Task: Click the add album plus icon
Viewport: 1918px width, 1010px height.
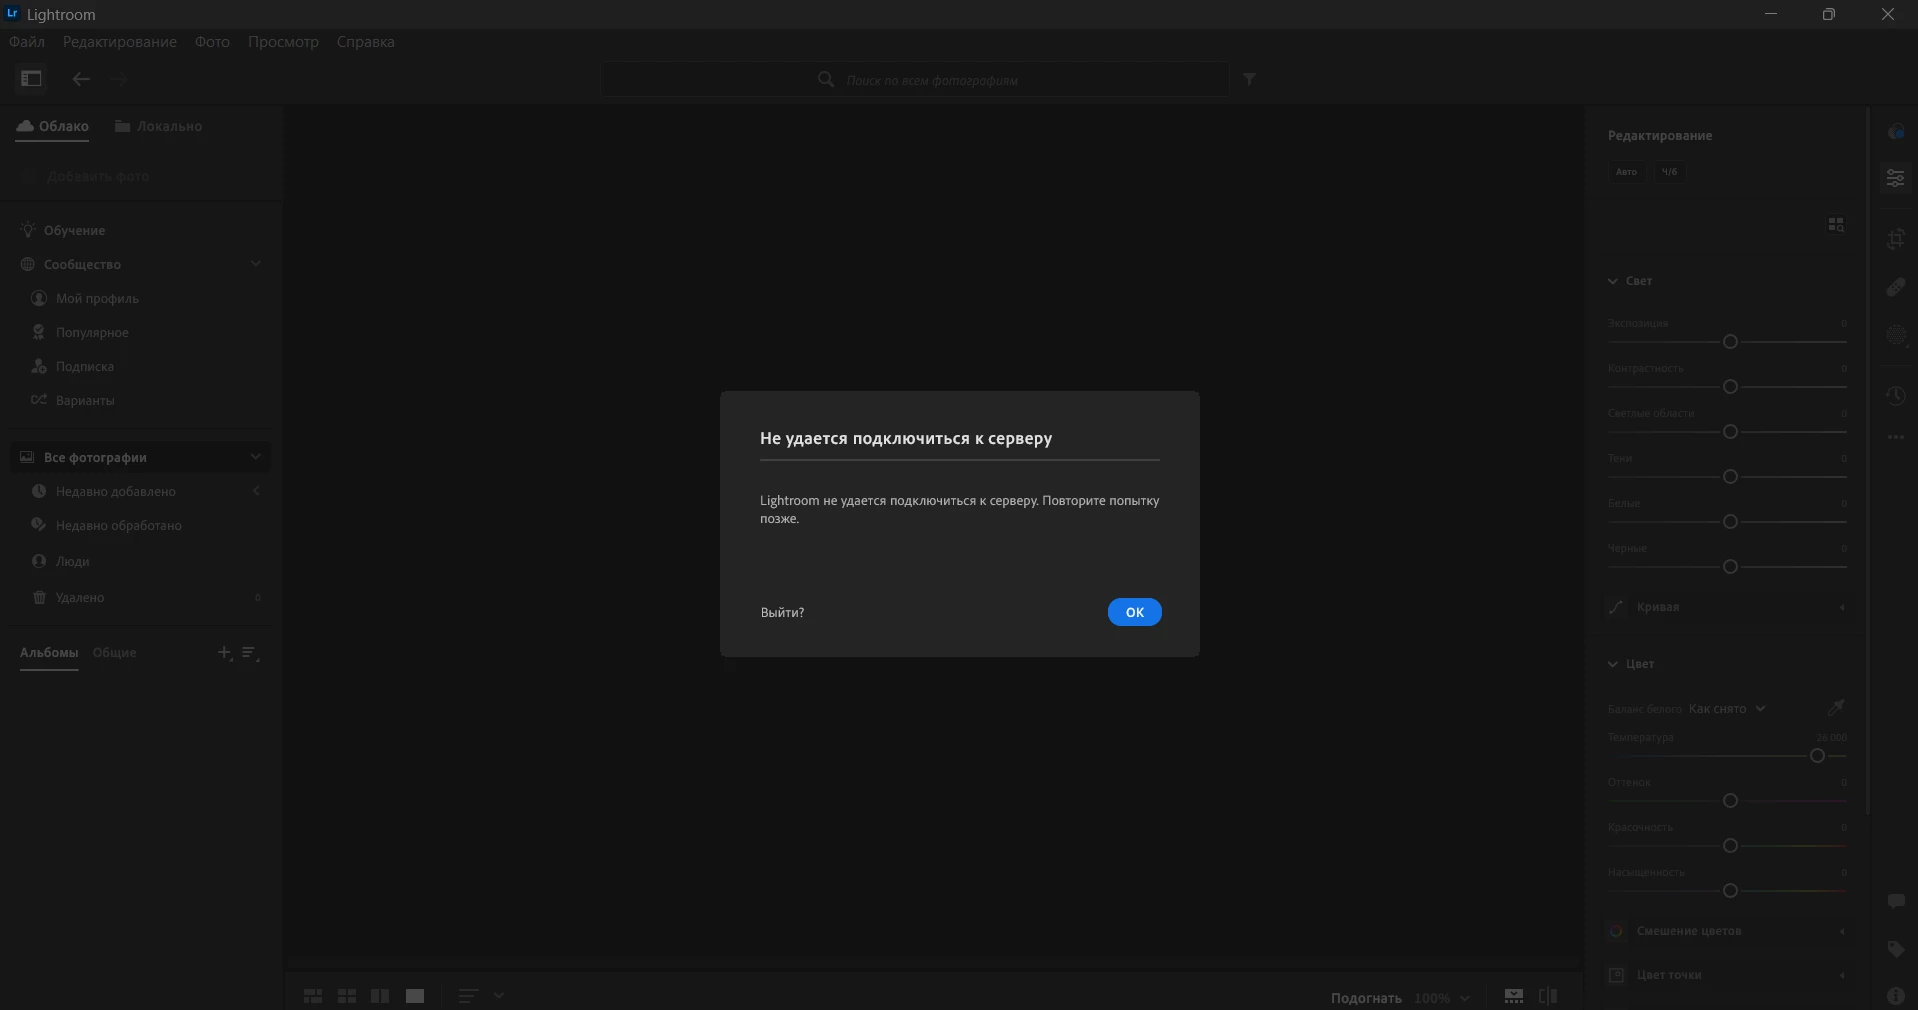Action: tap(225, 653)
